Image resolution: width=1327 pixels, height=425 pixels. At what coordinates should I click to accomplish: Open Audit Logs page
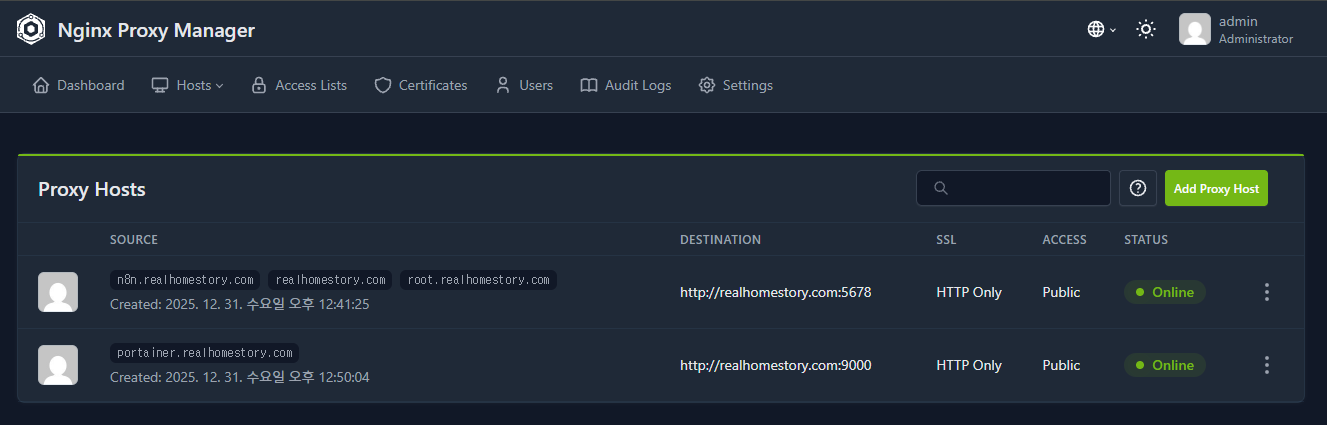pyautogui.click(x=626, y=85)
